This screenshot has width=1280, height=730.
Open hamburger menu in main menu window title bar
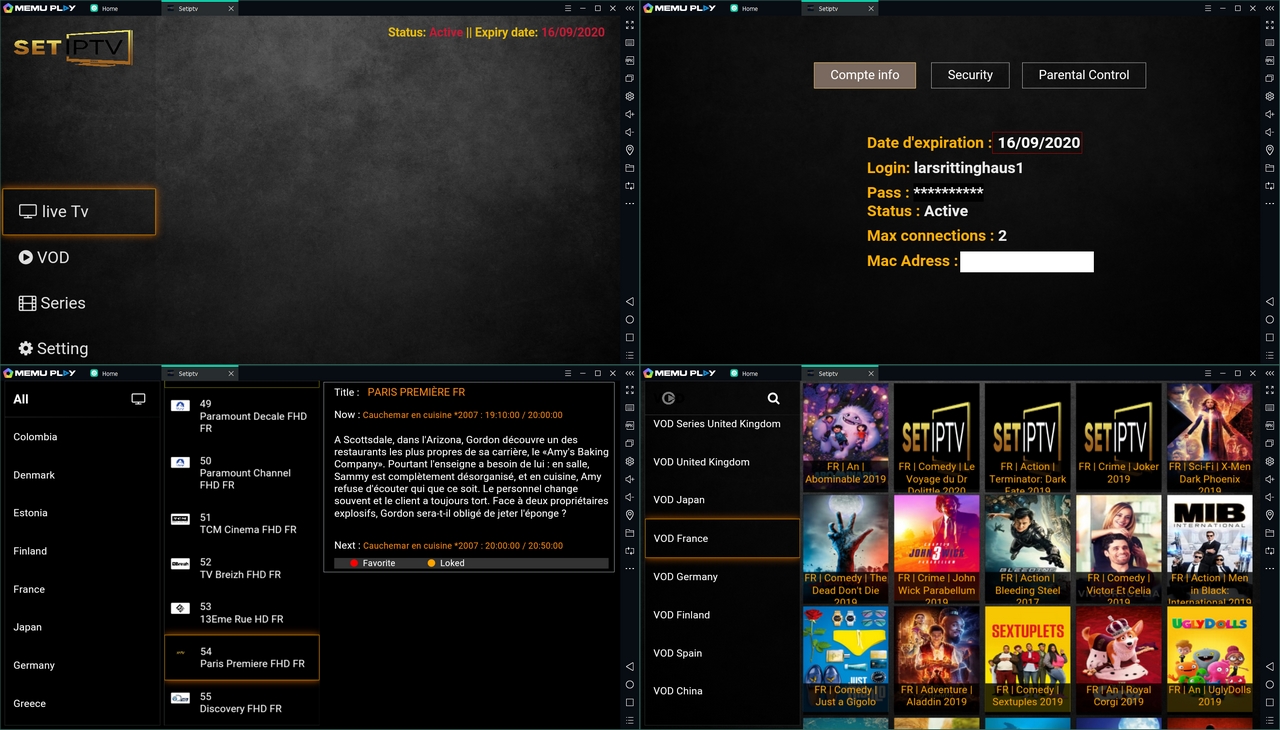[x=568, y=8]
